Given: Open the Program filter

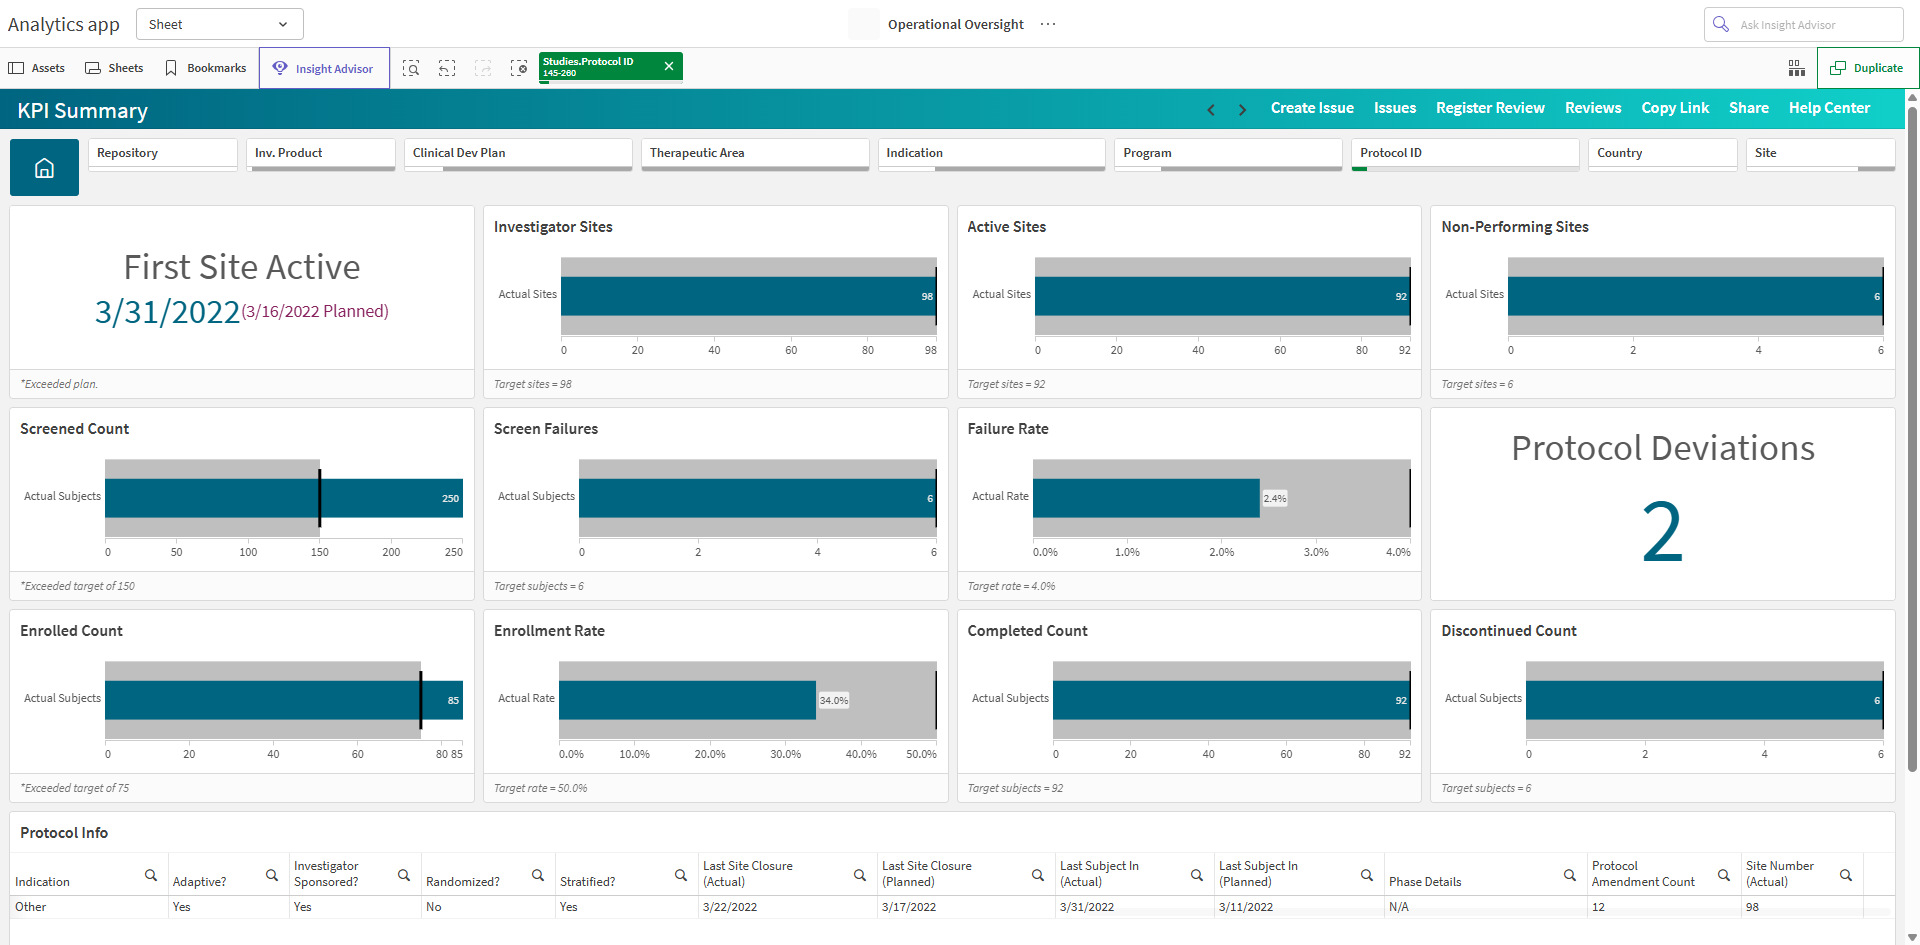Looking at the screenshot, I should click(x=1228, y=154).
